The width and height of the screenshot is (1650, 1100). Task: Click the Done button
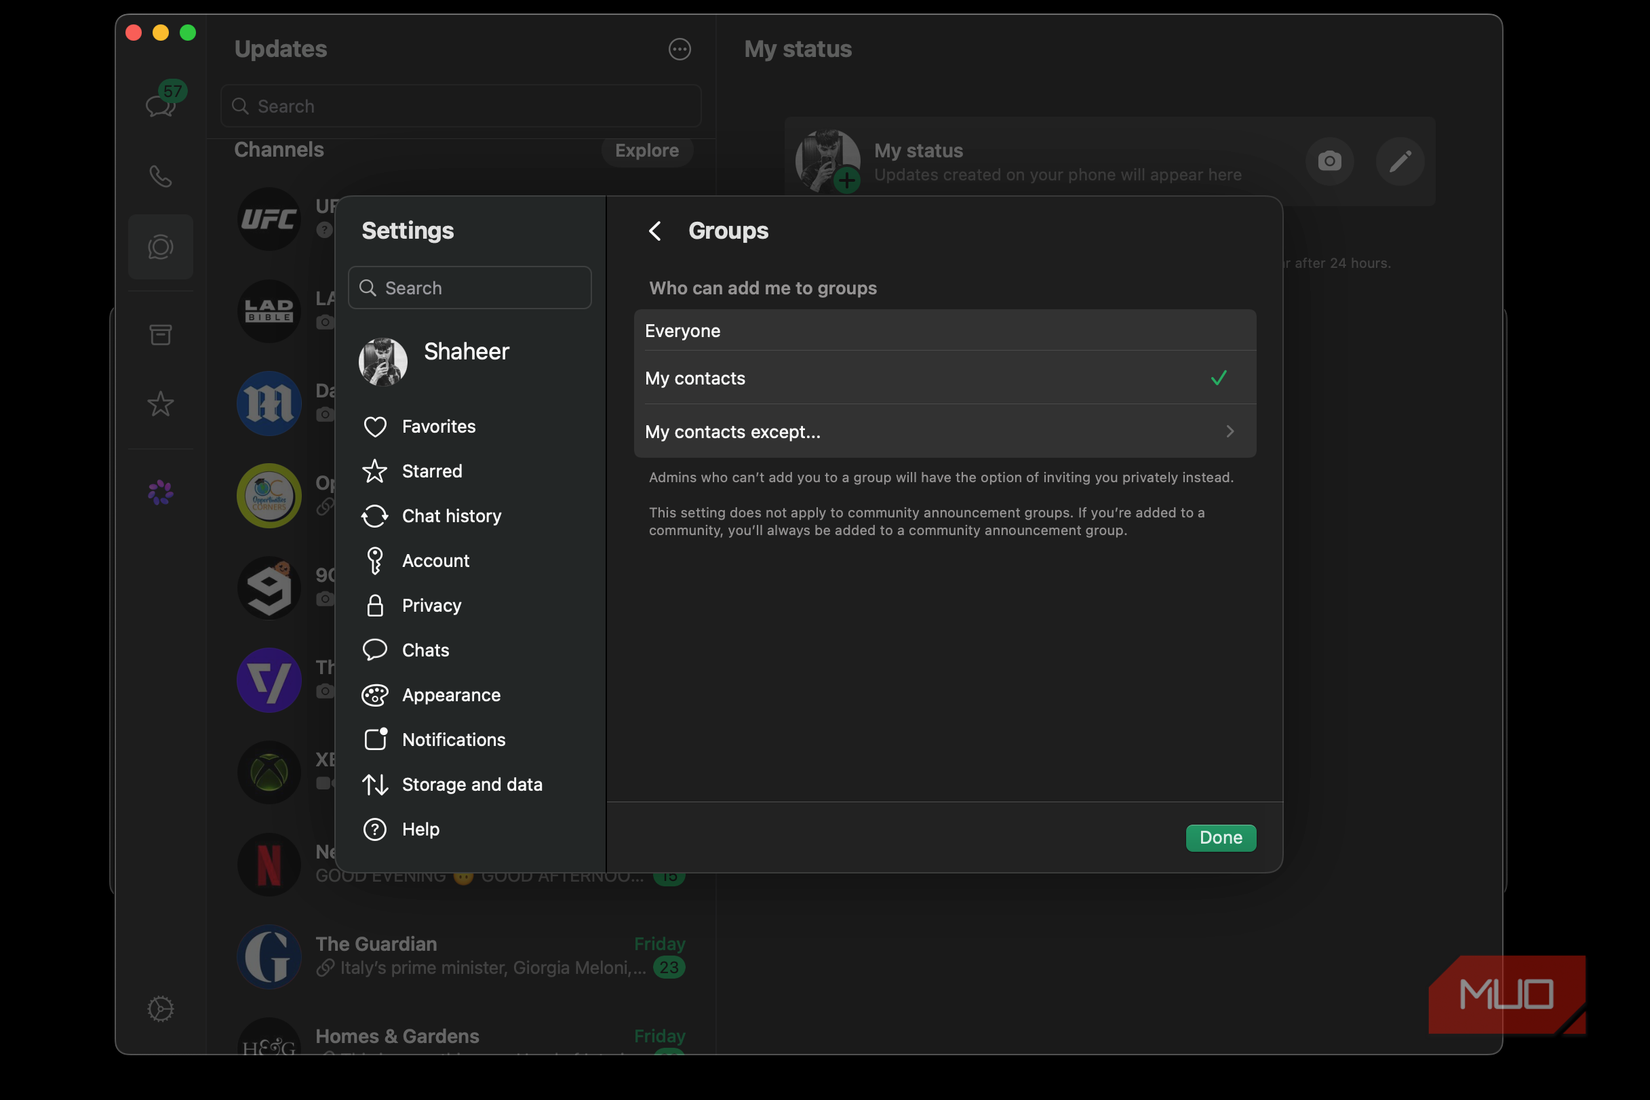coord(1221,838)
